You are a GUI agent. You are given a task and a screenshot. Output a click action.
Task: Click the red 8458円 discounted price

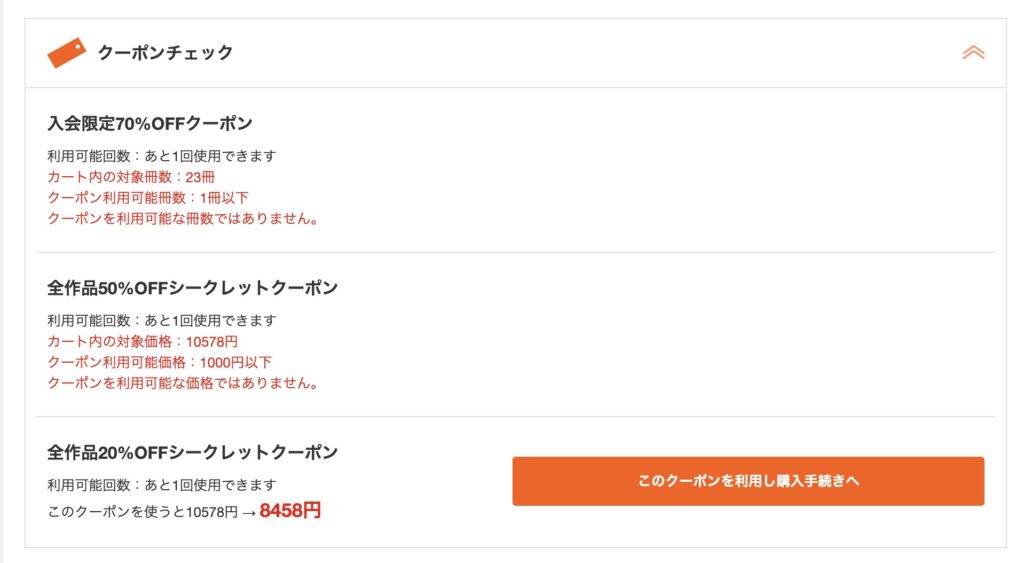[290, 511]
